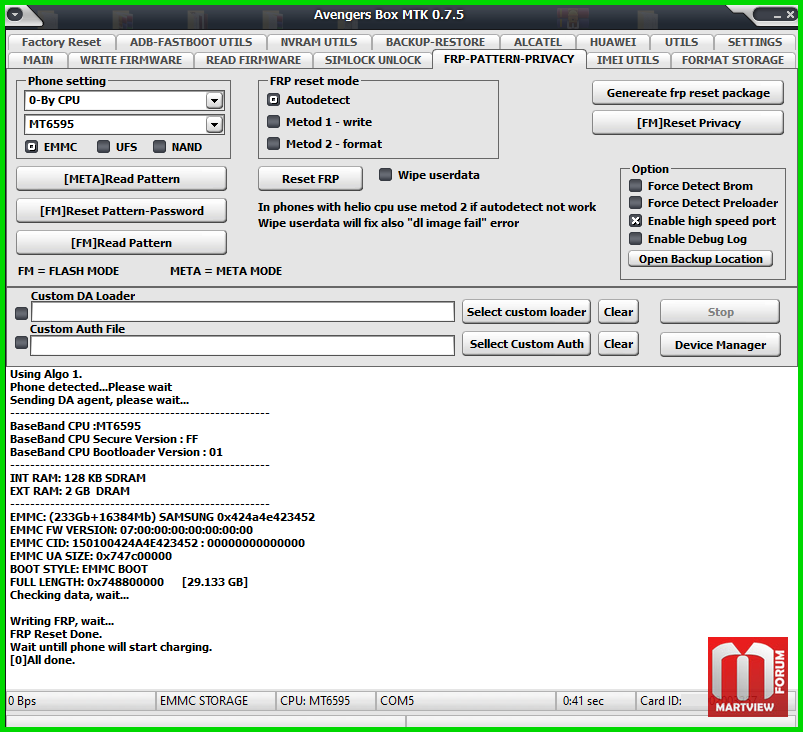Select UFS storage type
803x732 pixels.
click(104, 147)
